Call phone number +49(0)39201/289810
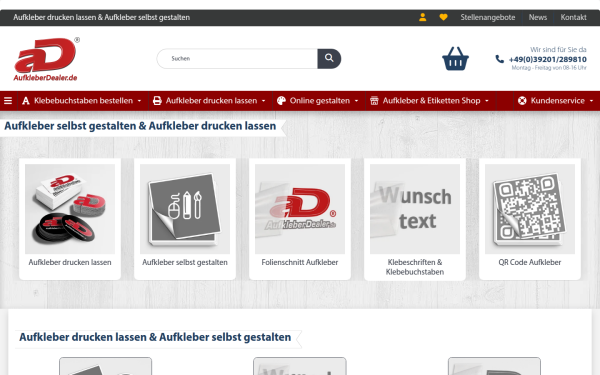The height and width of the screenshot is (375, 600). (547, 59)
